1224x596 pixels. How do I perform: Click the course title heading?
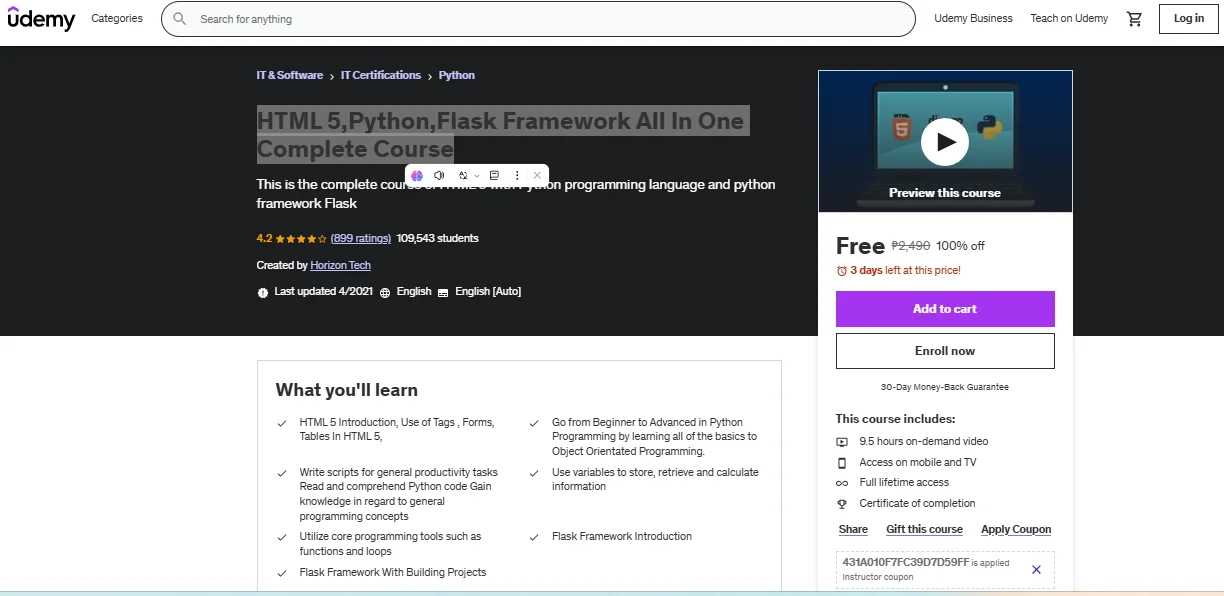click(501, 135)
